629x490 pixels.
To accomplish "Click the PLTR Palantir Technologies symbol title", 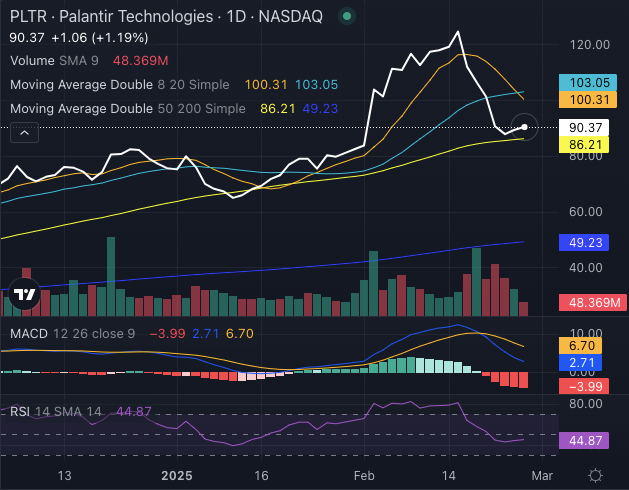I will click(x=166, y=16).
